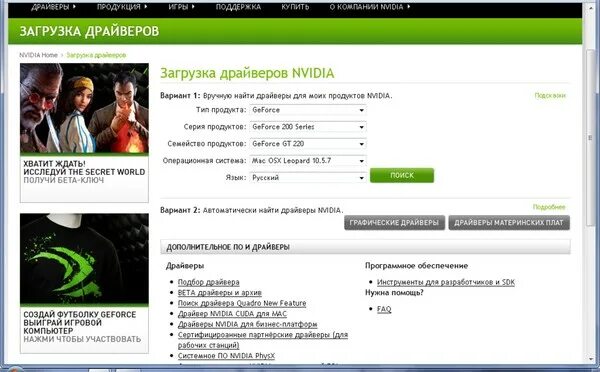Screen dimensions: 600x372
Task: Open the ДРАЙВЕРЫ menu
Action: coord(53,7)
